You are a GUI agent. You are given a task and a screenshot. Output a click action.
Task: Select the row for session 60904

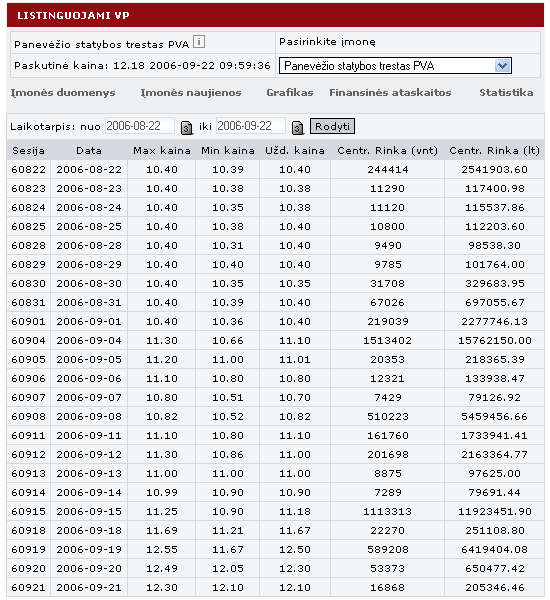275,341
